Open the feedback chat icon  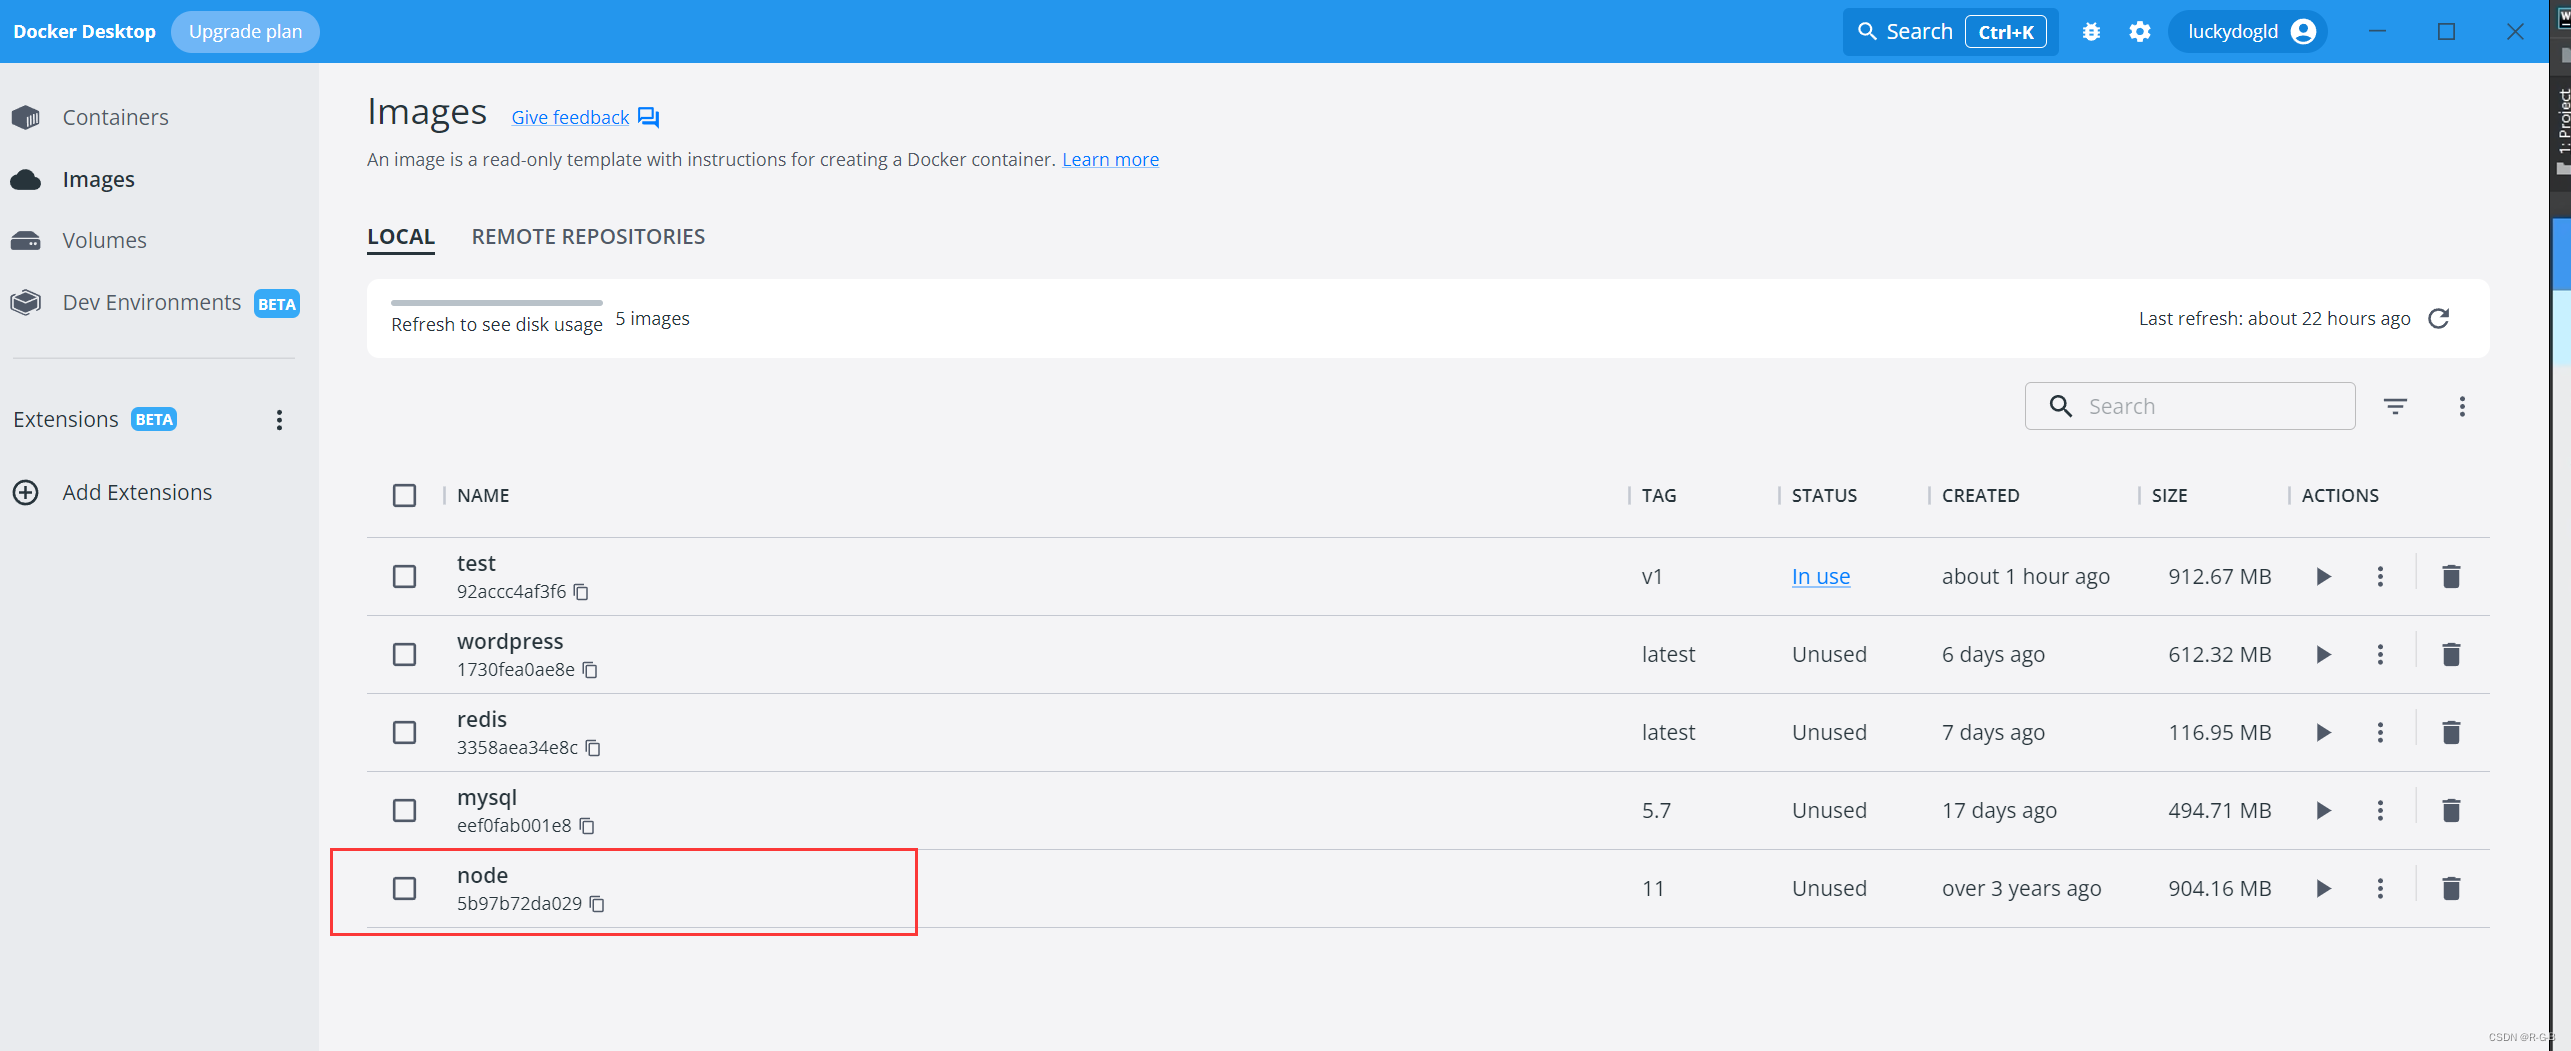pyautogui.click(x=649, y=118)
